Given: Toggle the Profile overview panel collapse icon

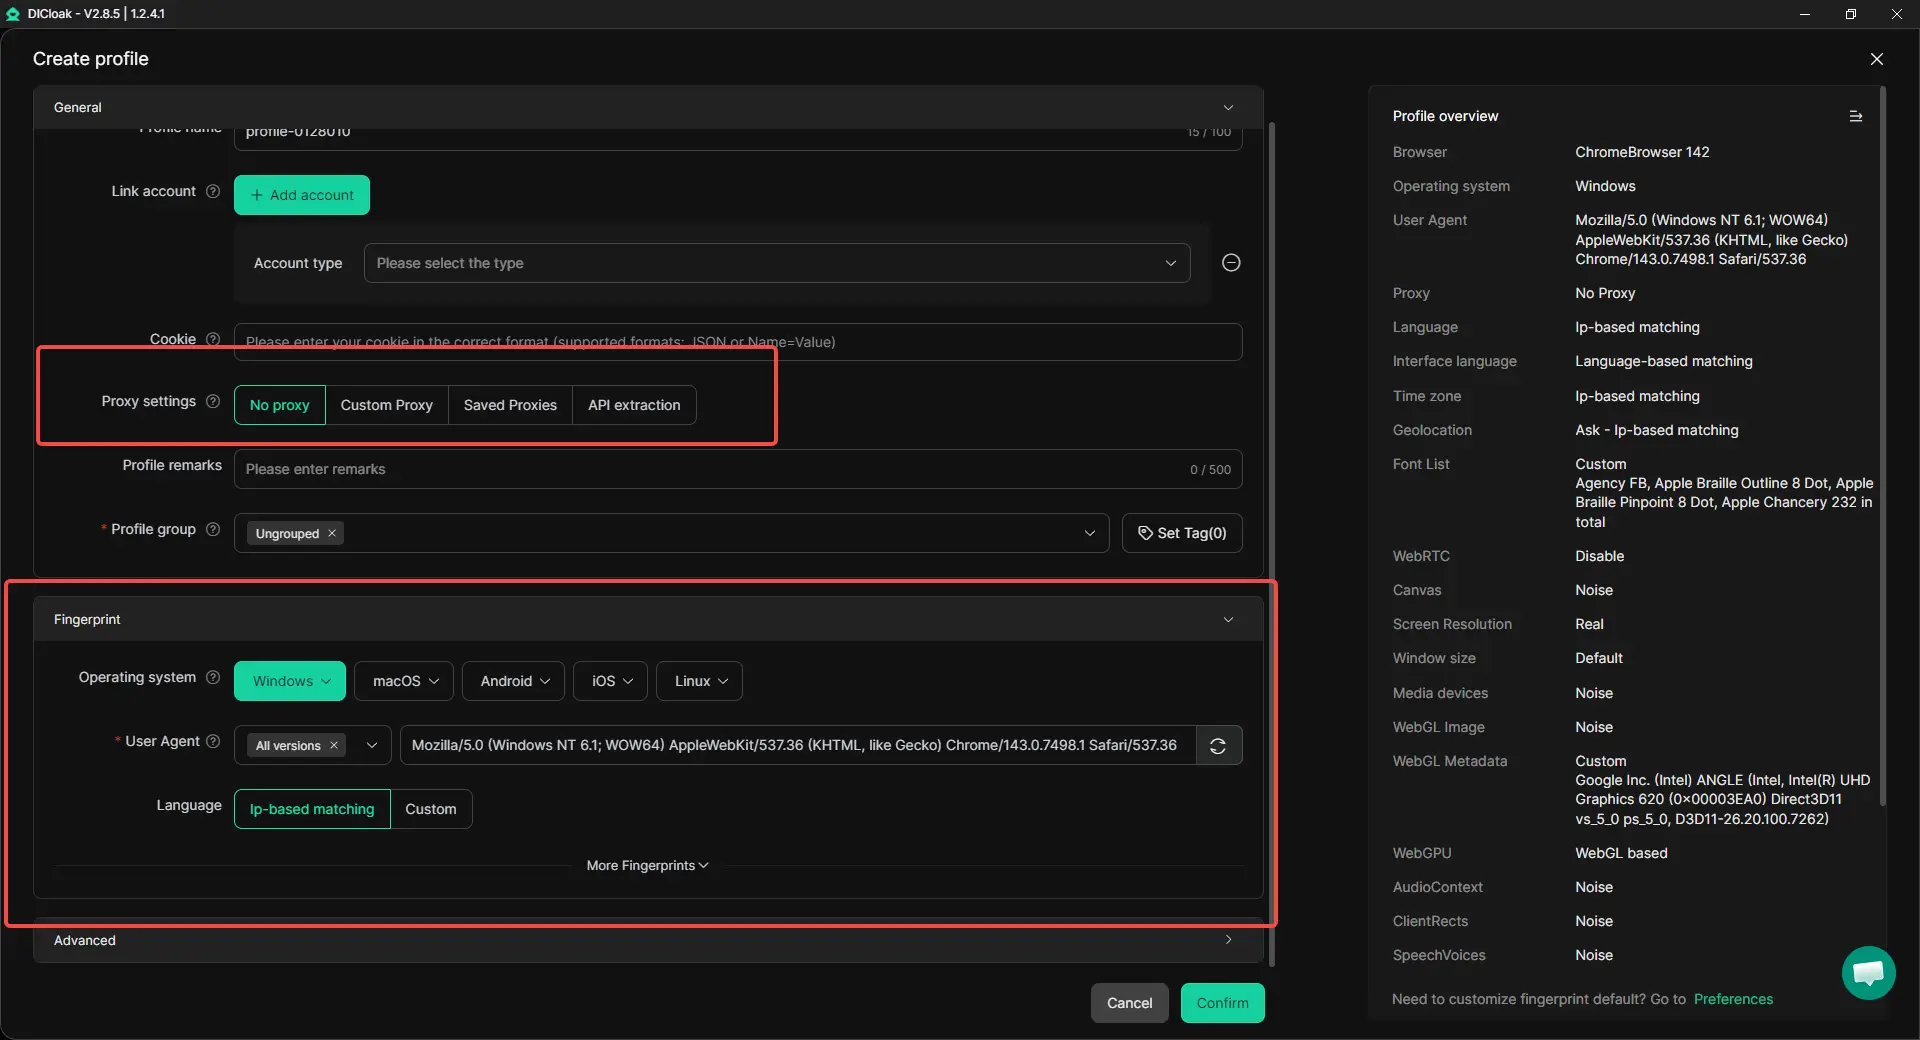Looking at the screenshot, I should click(x=1855, y=117).
